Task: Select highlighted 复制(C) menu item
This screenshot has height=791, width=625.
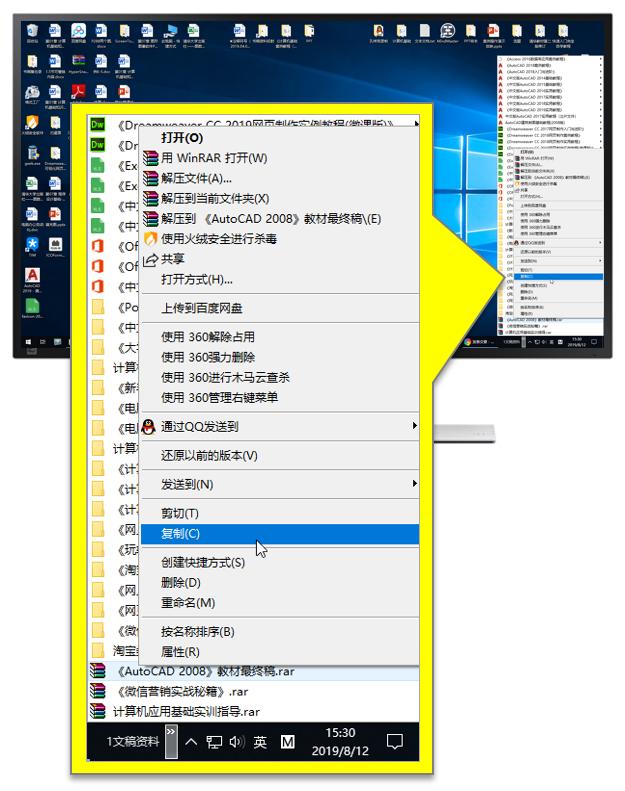Action: 280,534
